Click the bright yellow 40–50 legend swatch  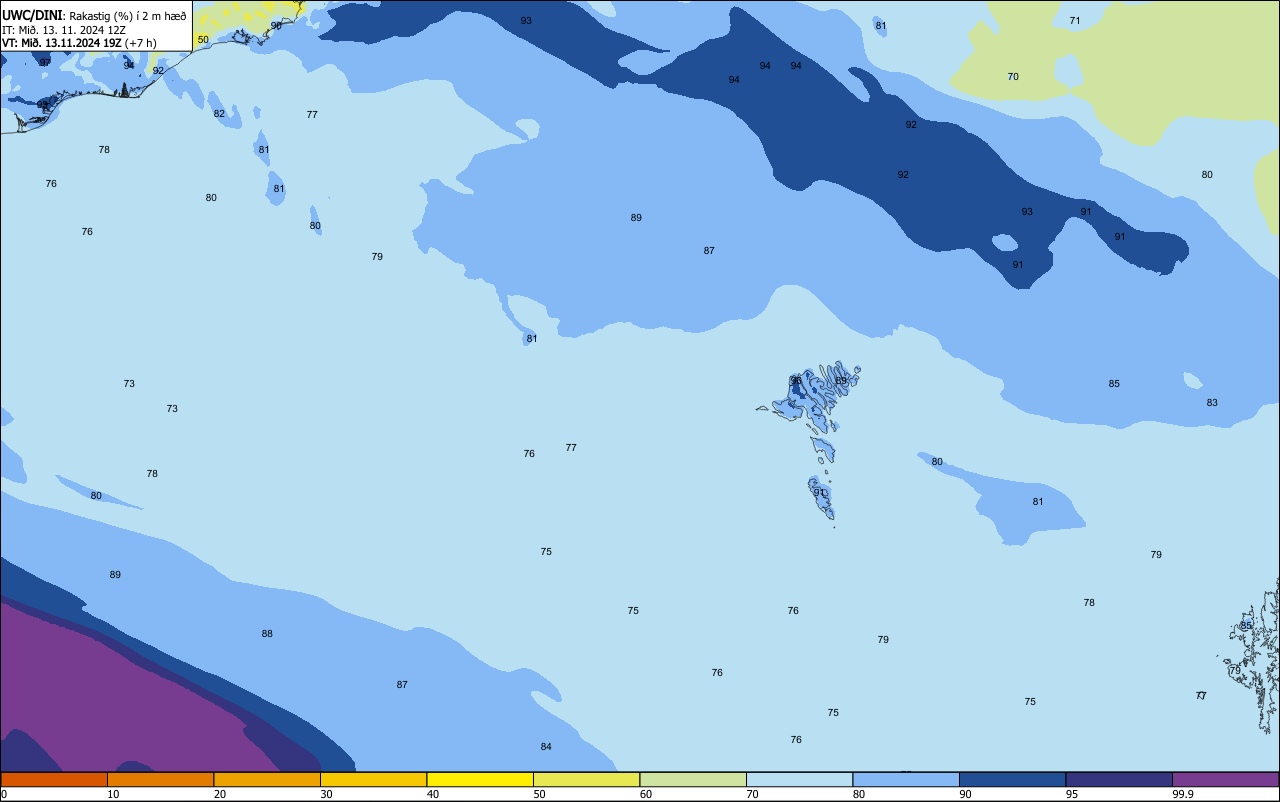point(480,779)
